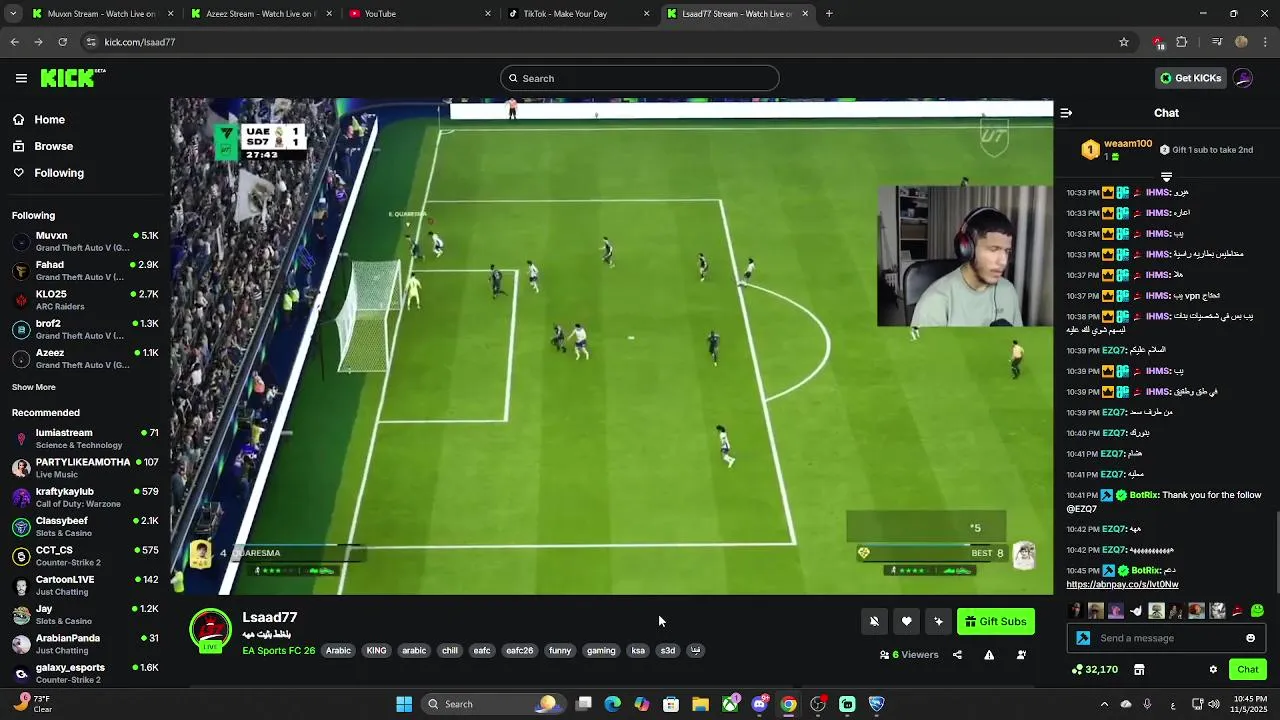This screenshot has height=720, width=1280.
Task: Open the user profile avatar menu
Action: [1243, 78]
